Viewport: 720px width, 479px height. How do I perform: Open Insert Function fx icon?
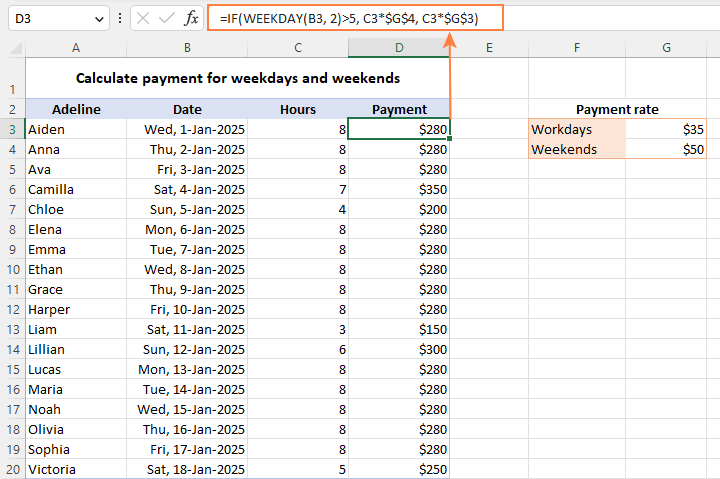click(191, 18)
